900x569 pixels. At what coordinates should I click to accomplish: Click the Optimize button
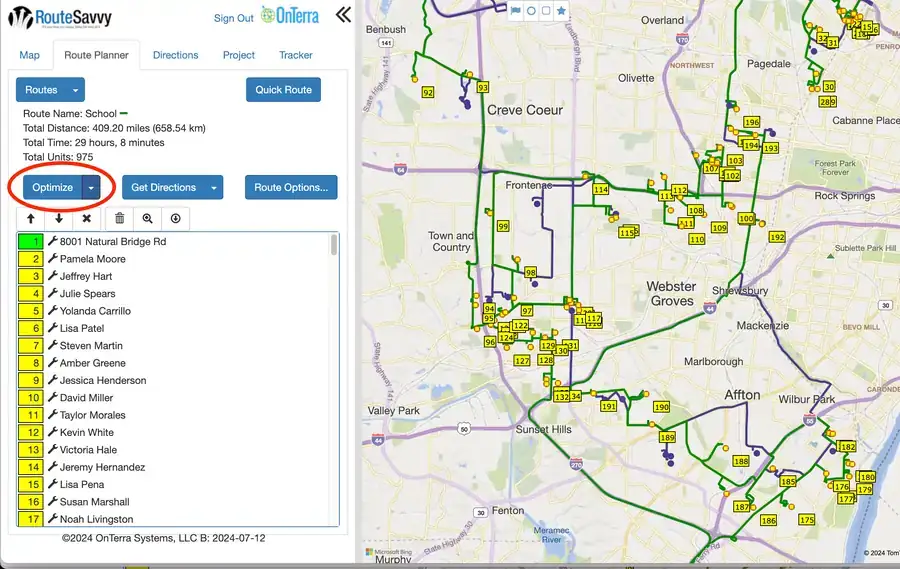[x=53, y=187]
